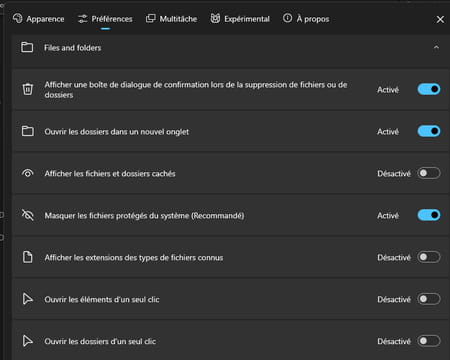
Task: Click the document icon for file extensions
Action: (28, 257)
